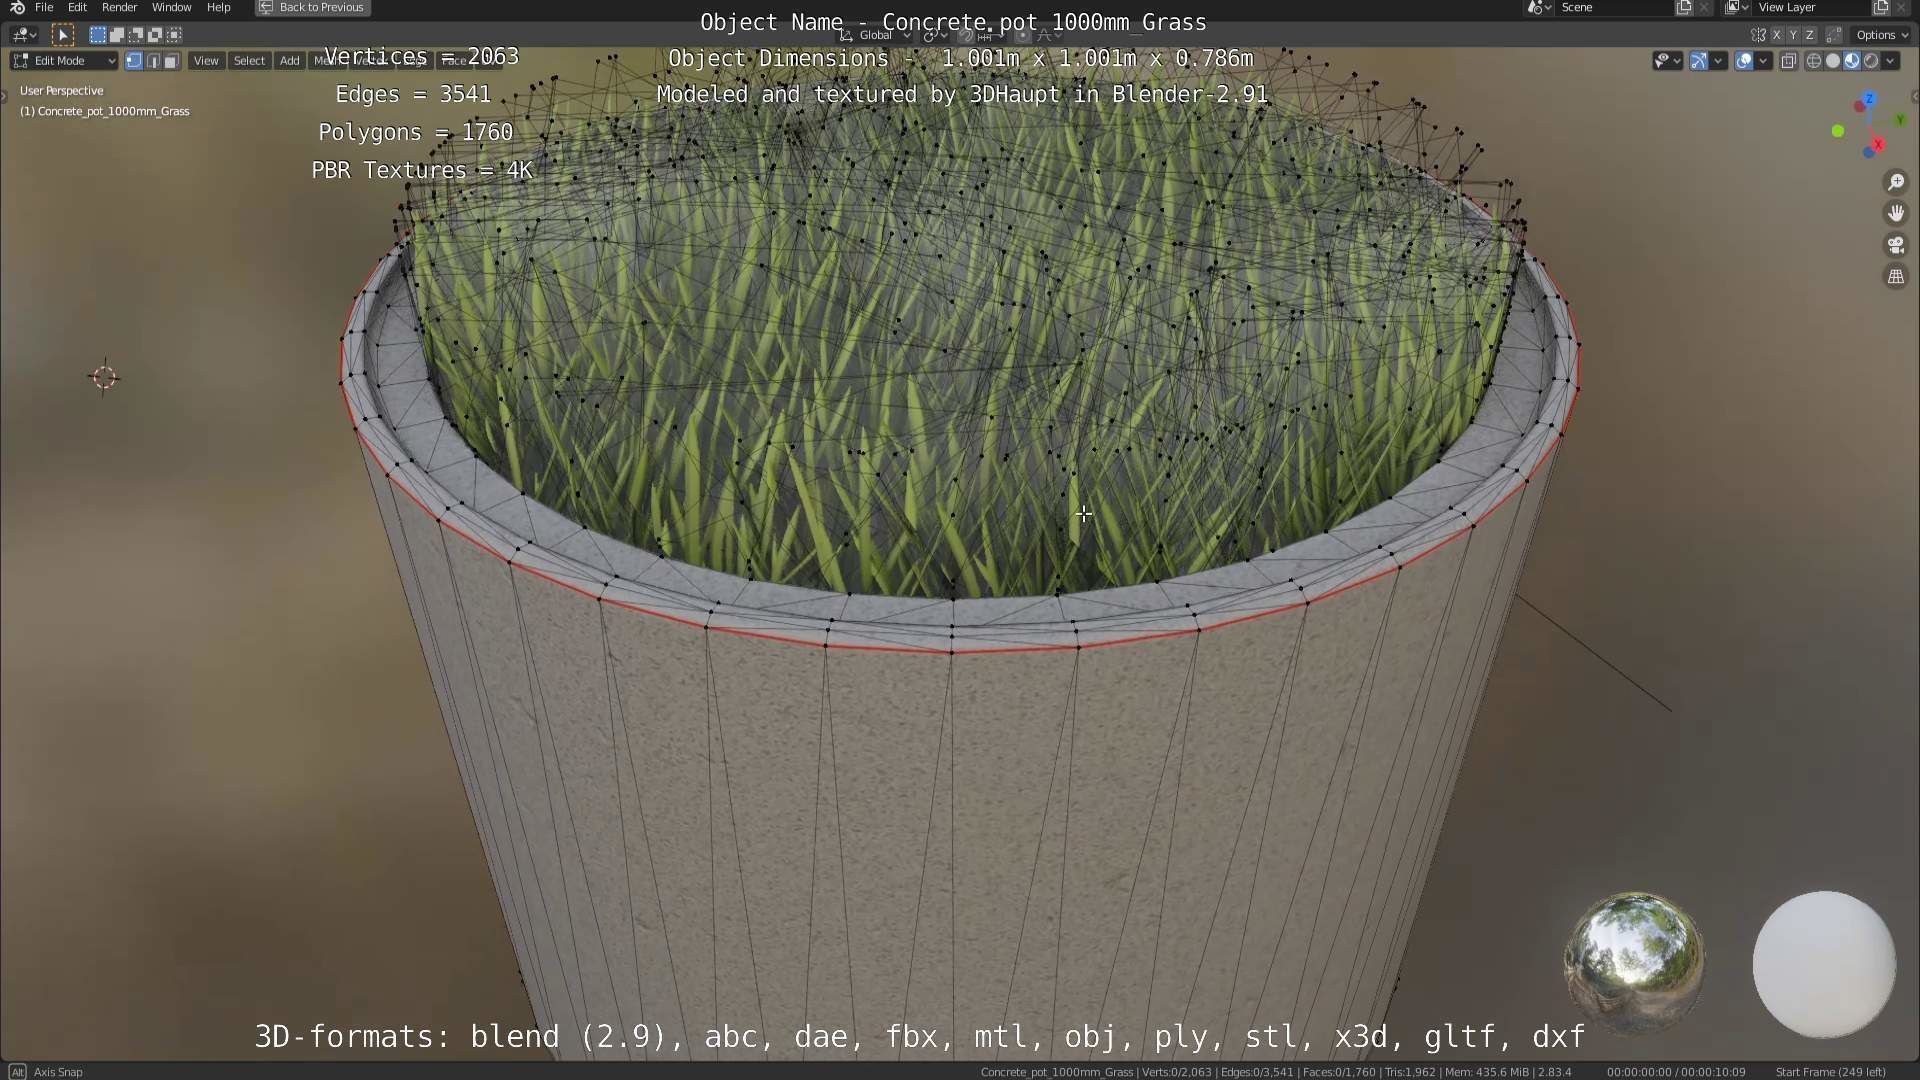Open the View Layer browse icon
The width and height of the screenshot is (1920, 1080).
1736,7
